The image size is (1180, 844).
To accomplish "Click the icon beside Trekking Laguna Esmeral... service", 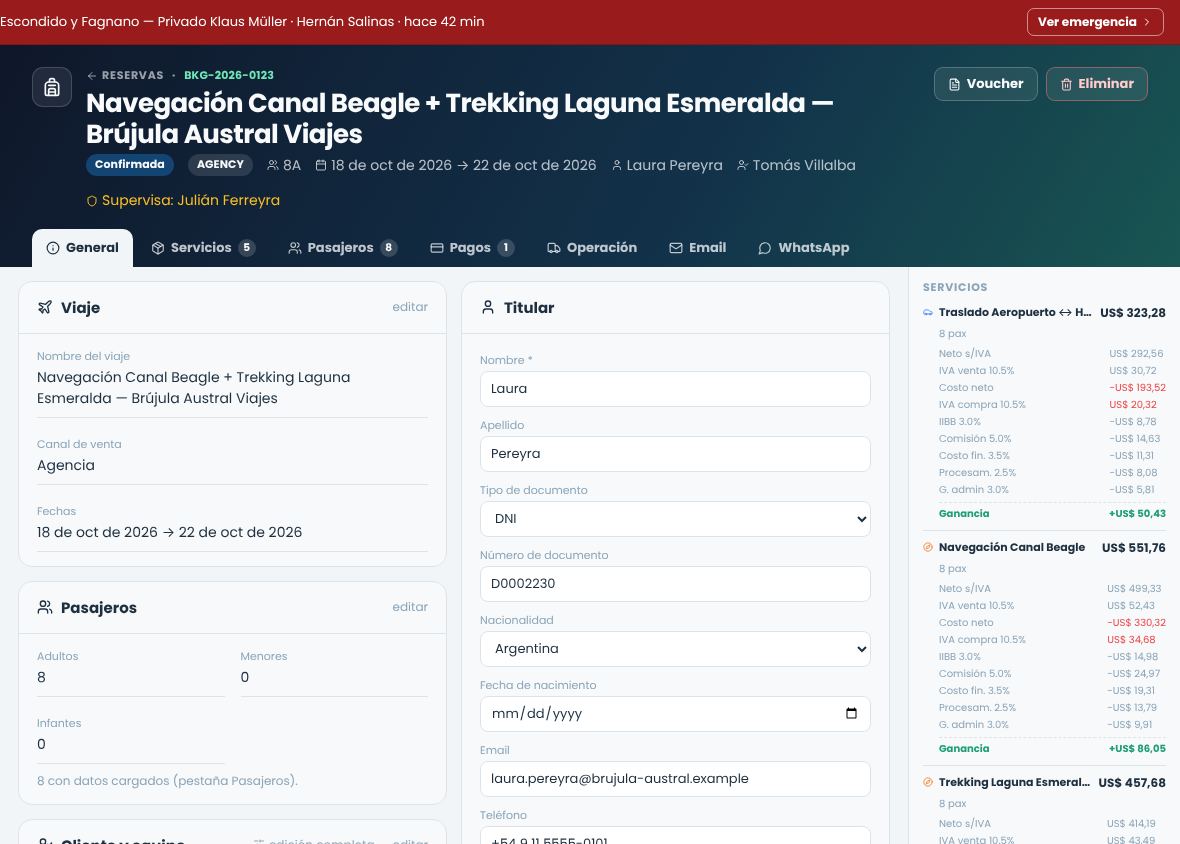I will (928, 782).
